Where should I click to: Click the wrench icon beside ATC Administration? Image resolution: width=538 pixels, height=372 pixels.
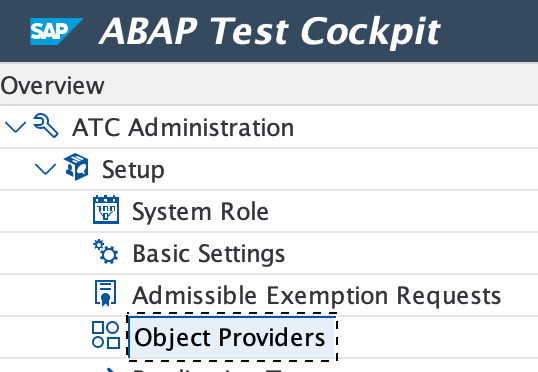tap(46, 126)
